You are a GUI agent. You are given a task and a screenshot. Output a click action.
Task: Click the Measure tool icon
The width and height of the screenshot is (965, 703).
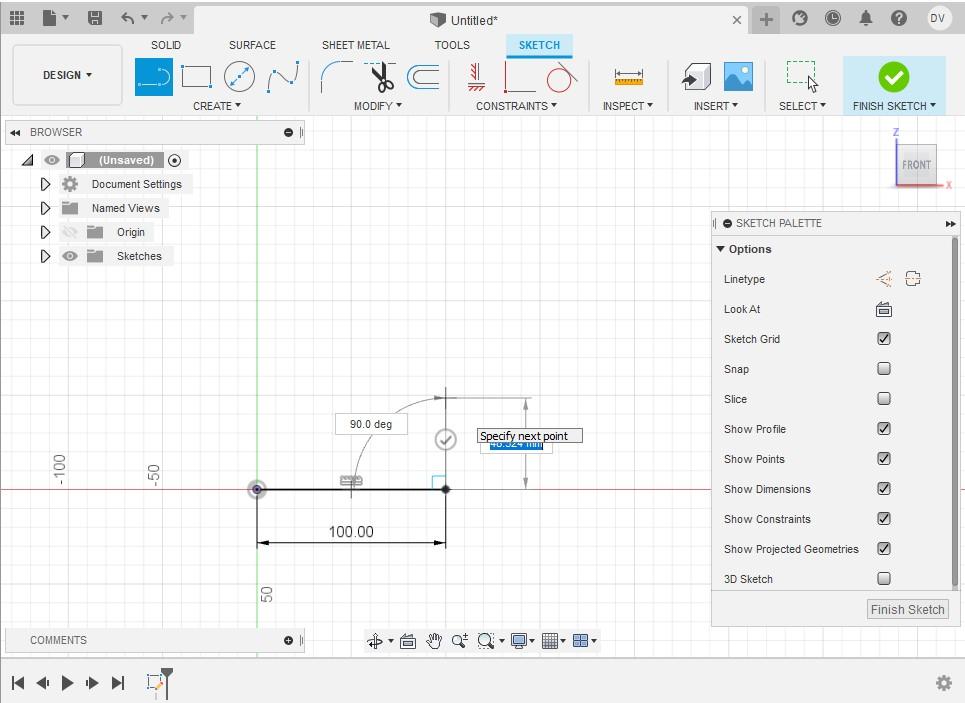pos(628,77)
